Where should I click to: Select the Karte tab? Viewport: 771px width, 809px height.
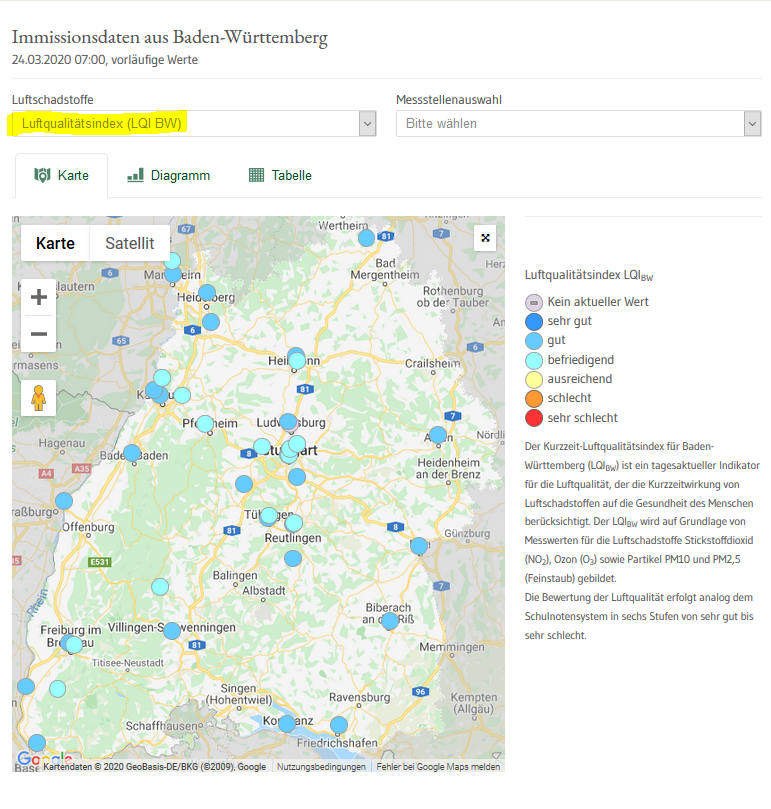click(x=62, y=175)
